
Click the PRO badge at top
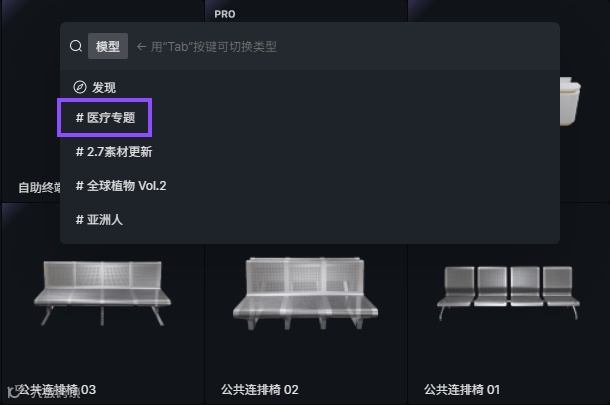pos(225,14)
